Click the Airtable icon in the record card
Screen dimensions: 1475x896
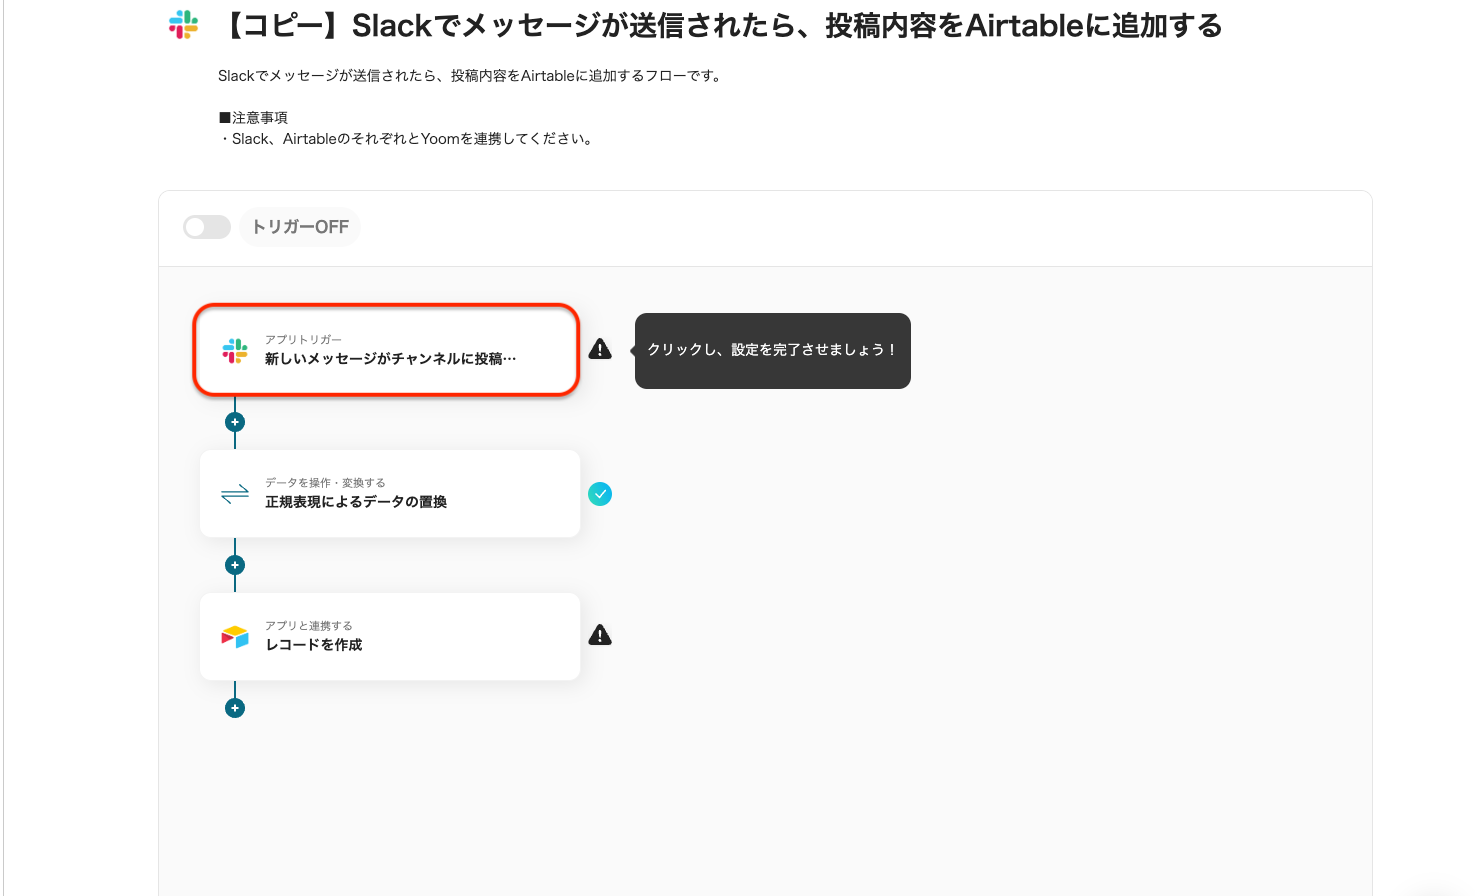235,637
